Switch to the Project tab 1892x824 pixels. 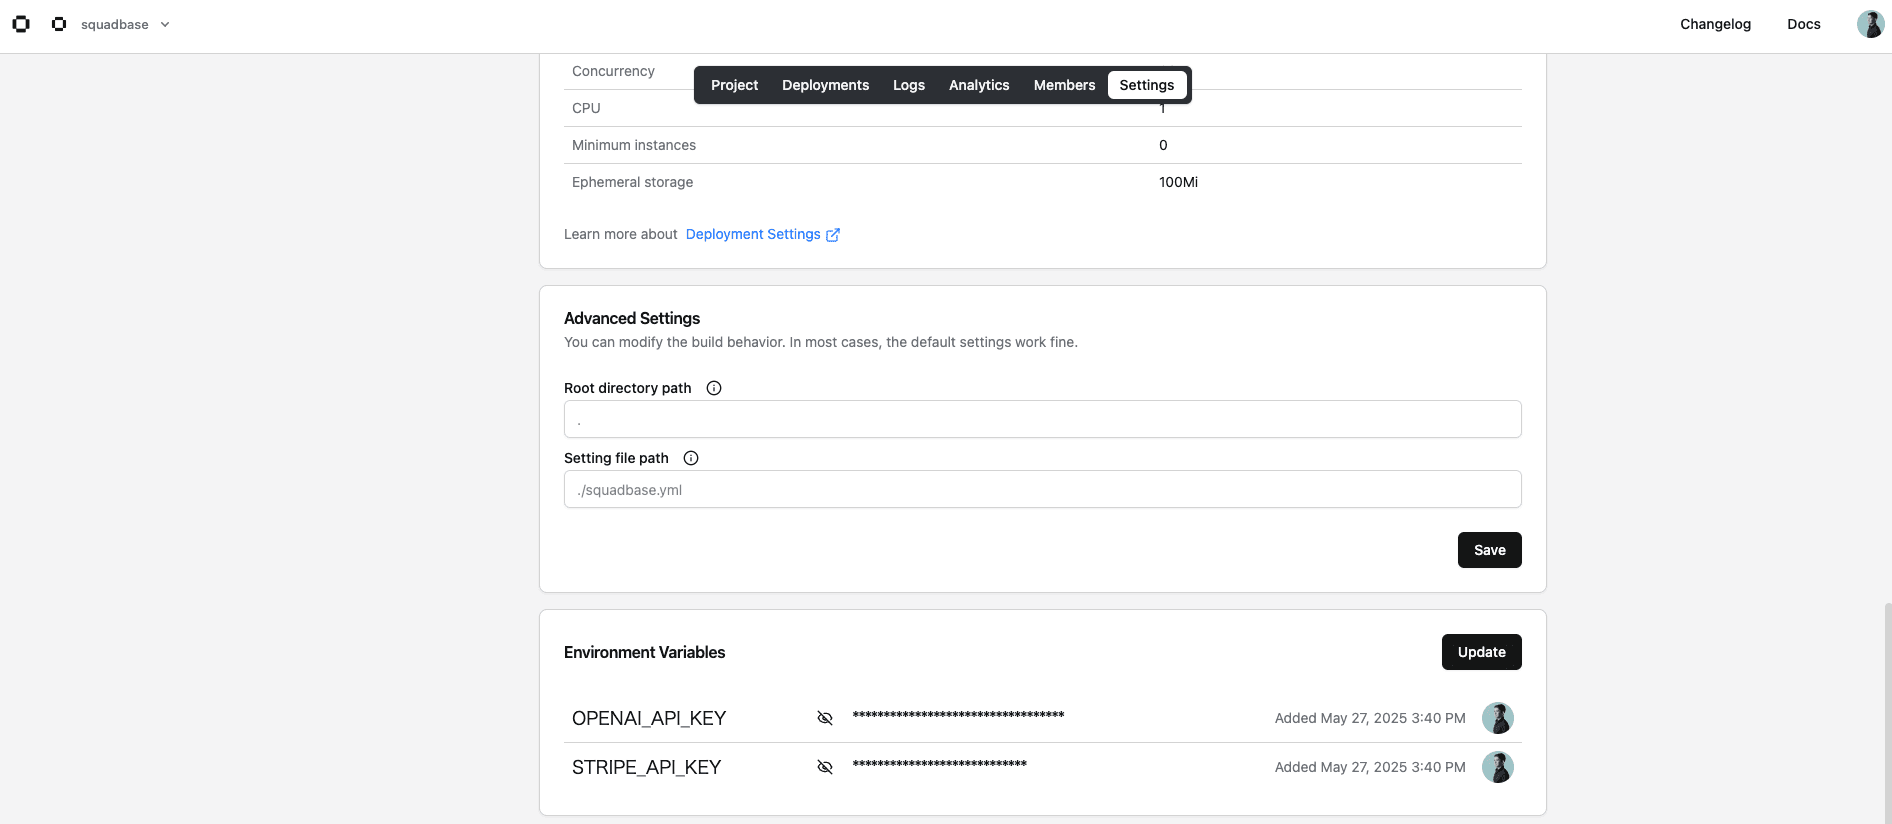[734, 85]
